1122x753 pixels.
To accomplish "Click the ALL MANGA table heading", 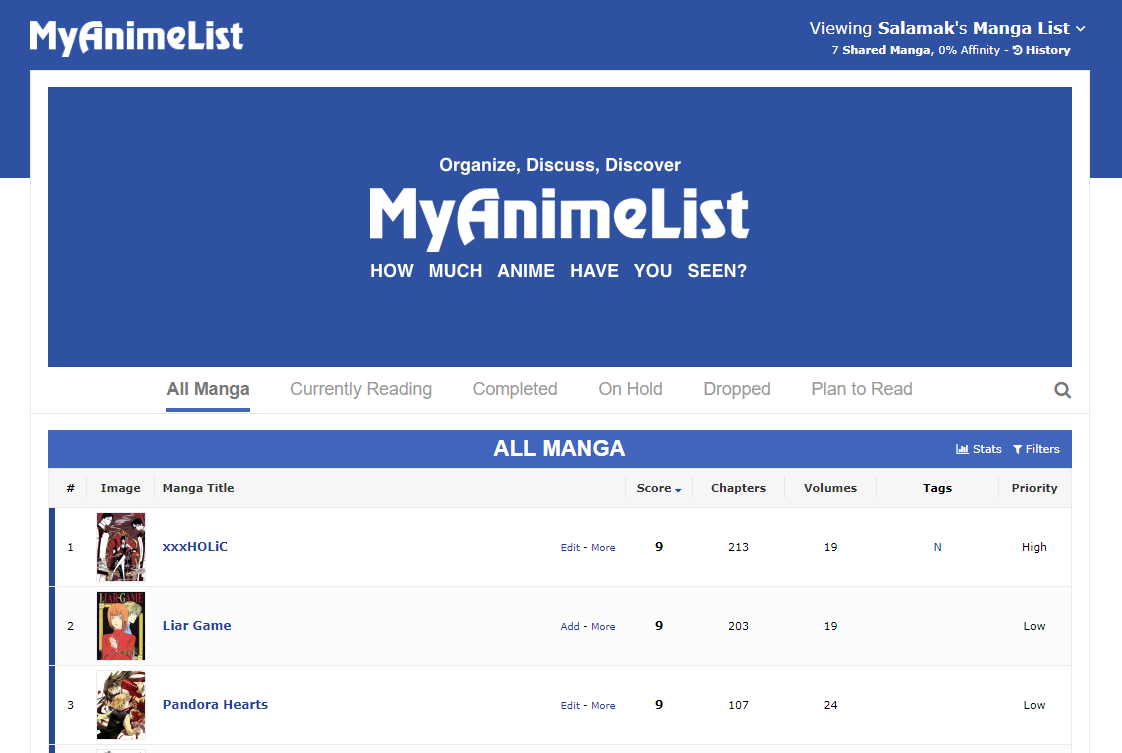I will pyautogui.click(x=559, y=448).
